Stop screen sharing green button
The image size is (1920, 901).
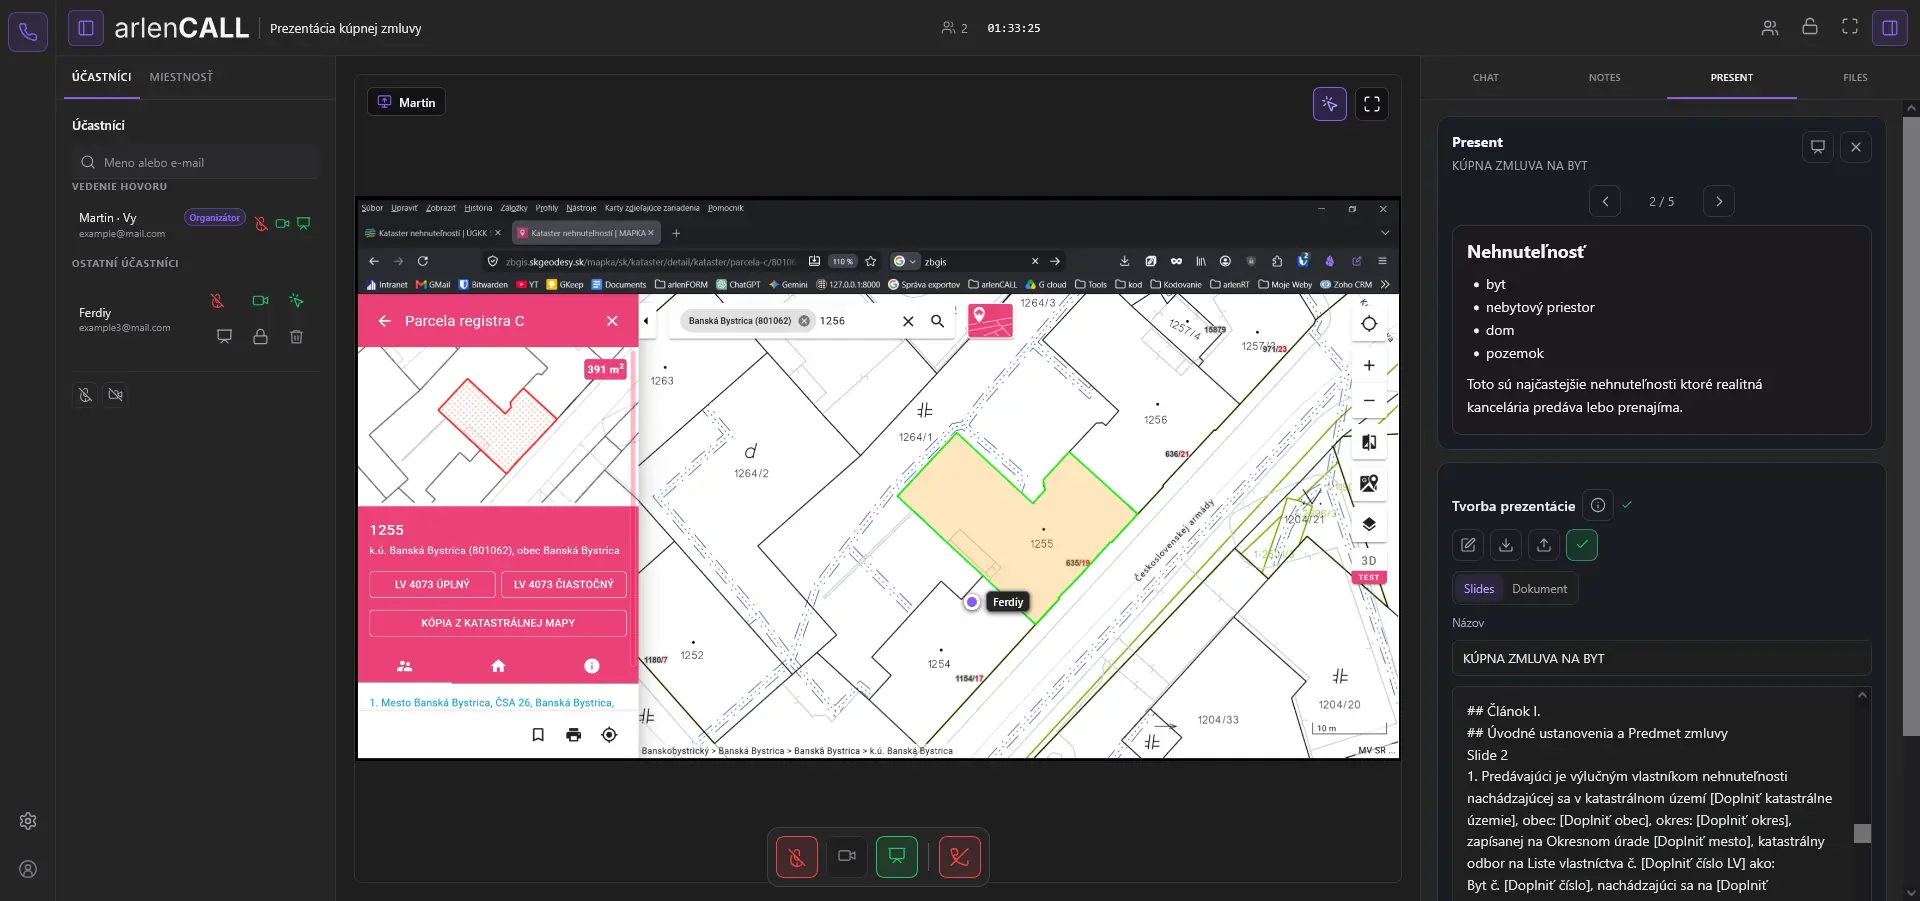click(897, 857)
